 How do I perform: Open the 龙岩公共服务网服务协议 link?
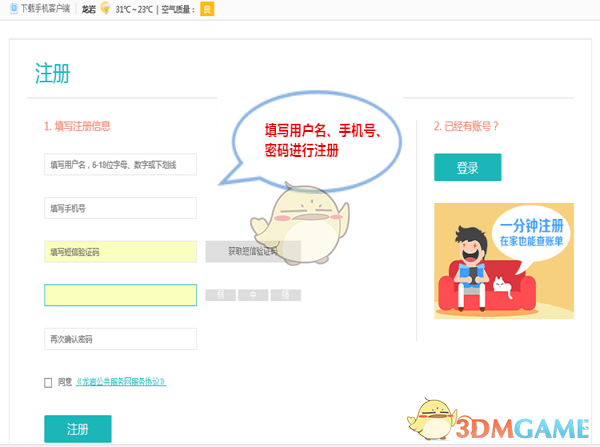pos(121,382)
